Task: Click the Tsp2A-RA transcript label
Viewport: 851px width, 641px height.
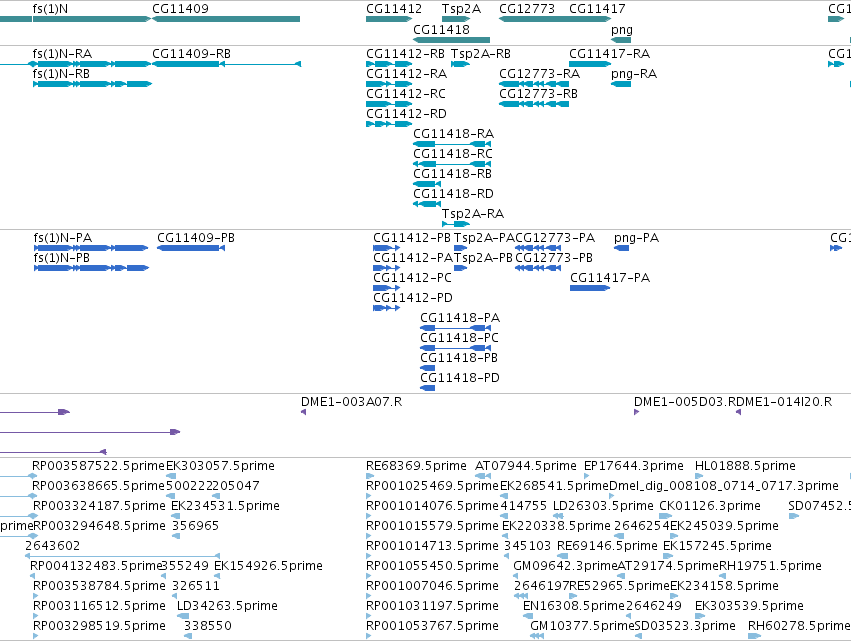Action: click(473, 214)
